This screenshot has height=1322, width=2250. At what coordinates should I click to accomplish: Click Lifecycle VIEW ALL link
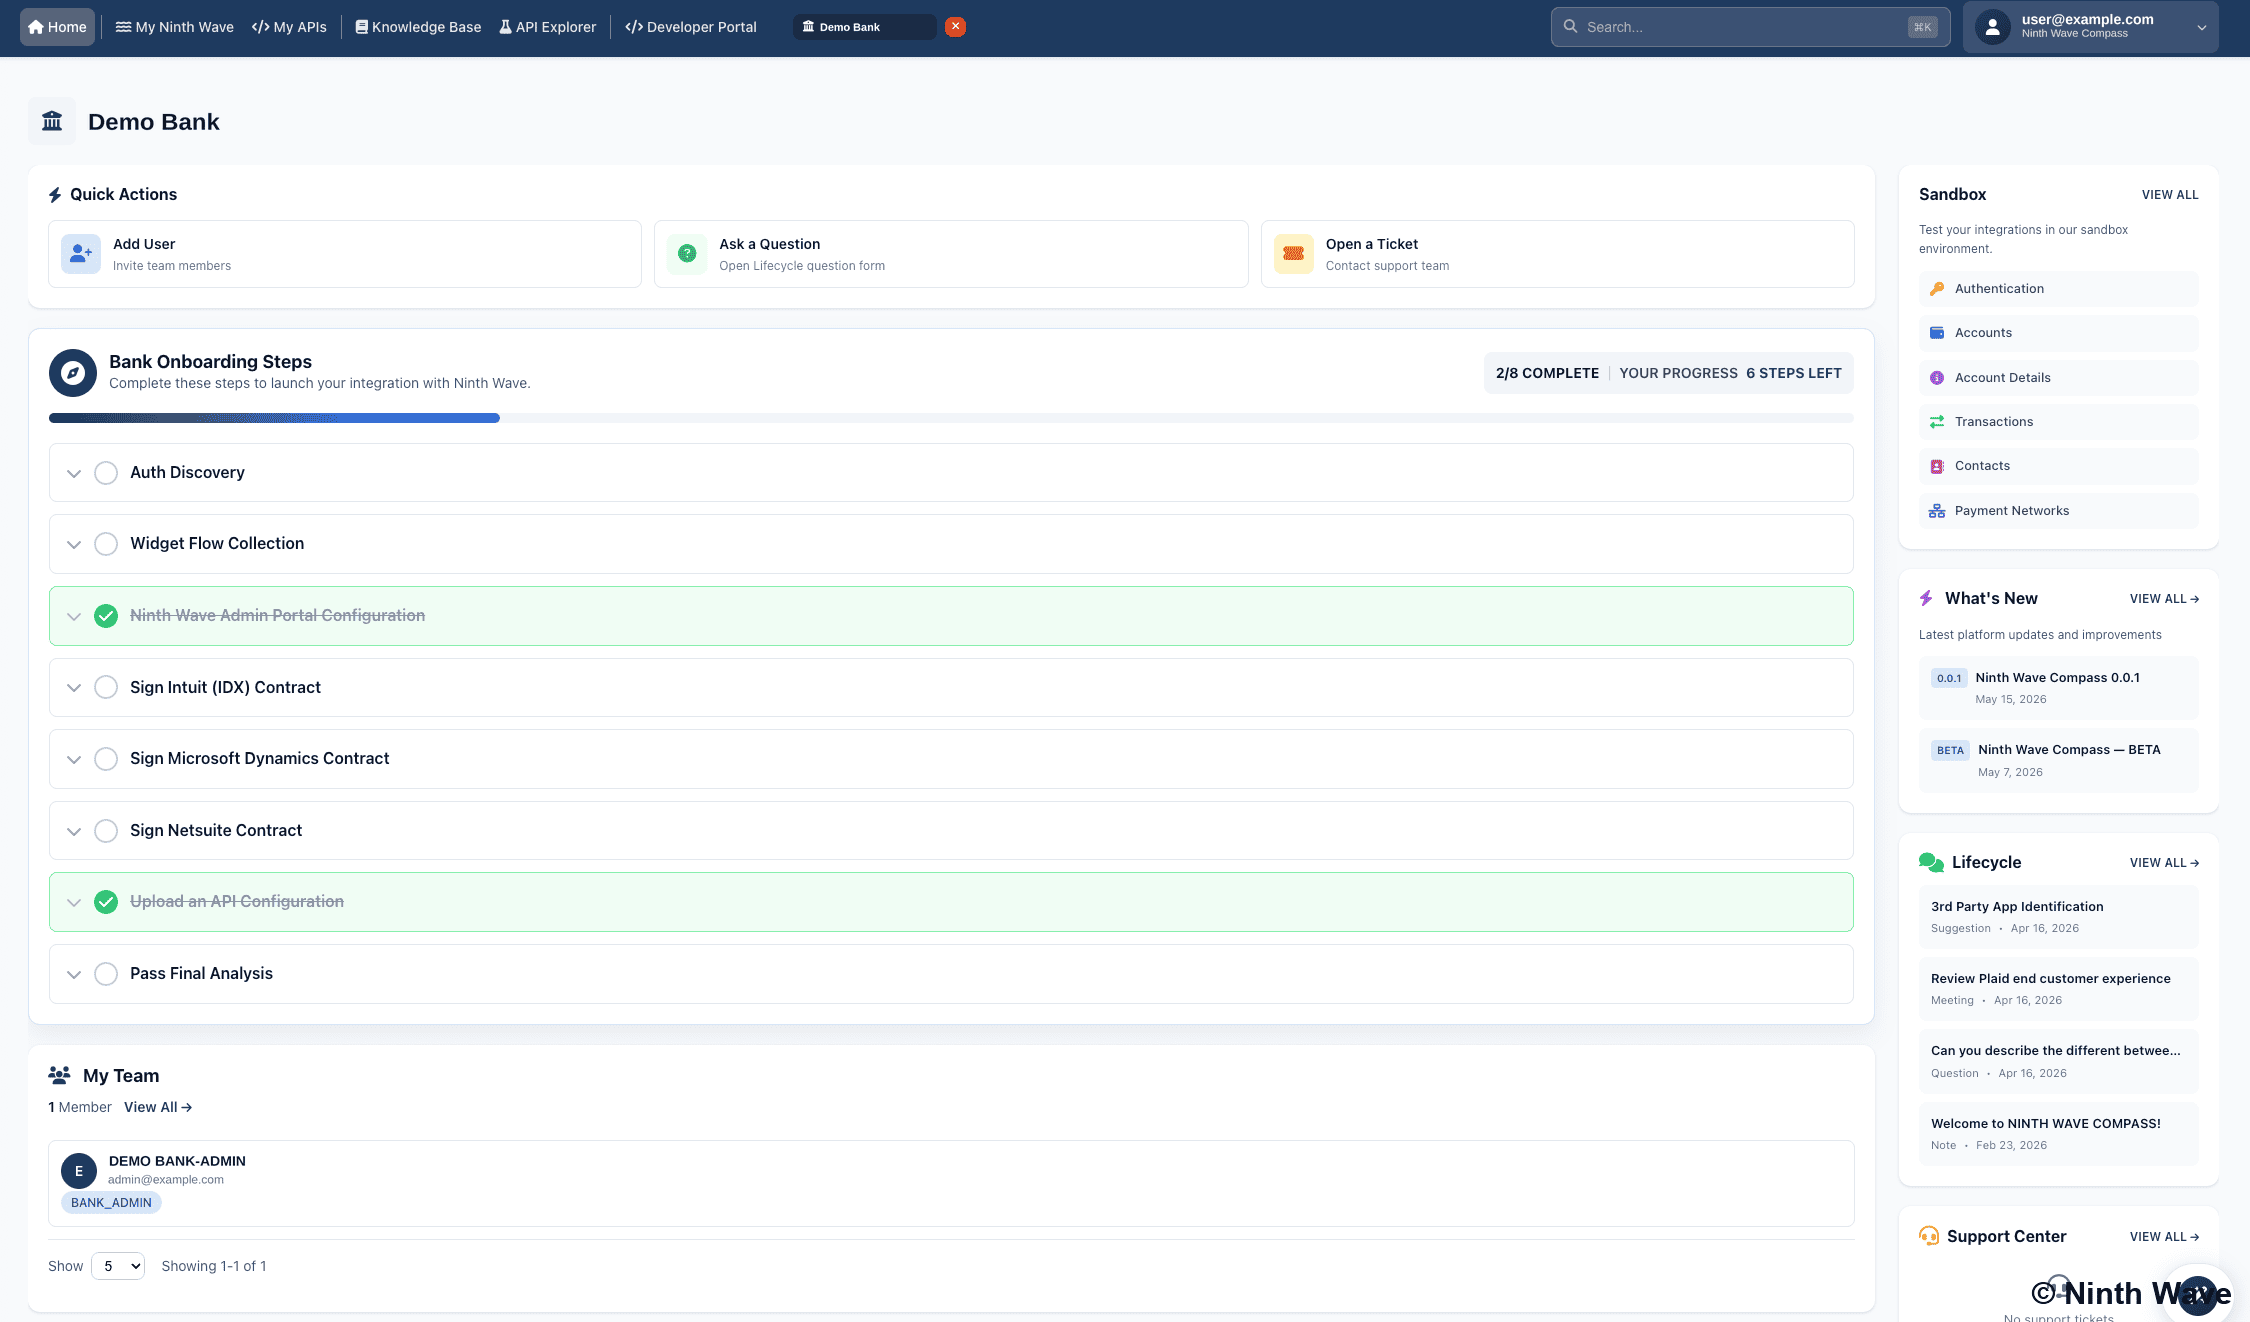[2164, 863]
